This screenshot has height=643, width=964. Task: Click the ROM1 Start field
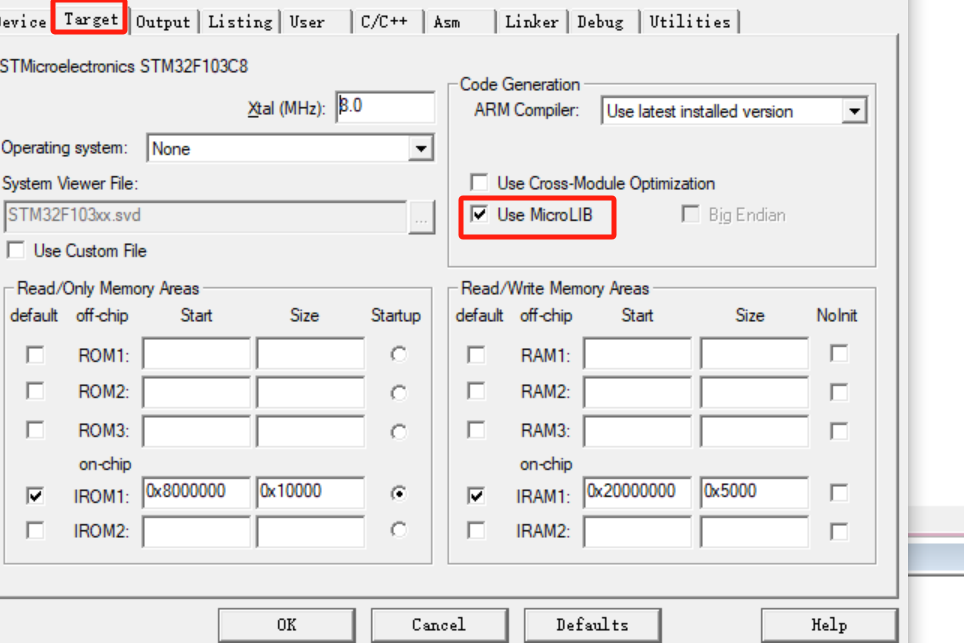point(197,353)
